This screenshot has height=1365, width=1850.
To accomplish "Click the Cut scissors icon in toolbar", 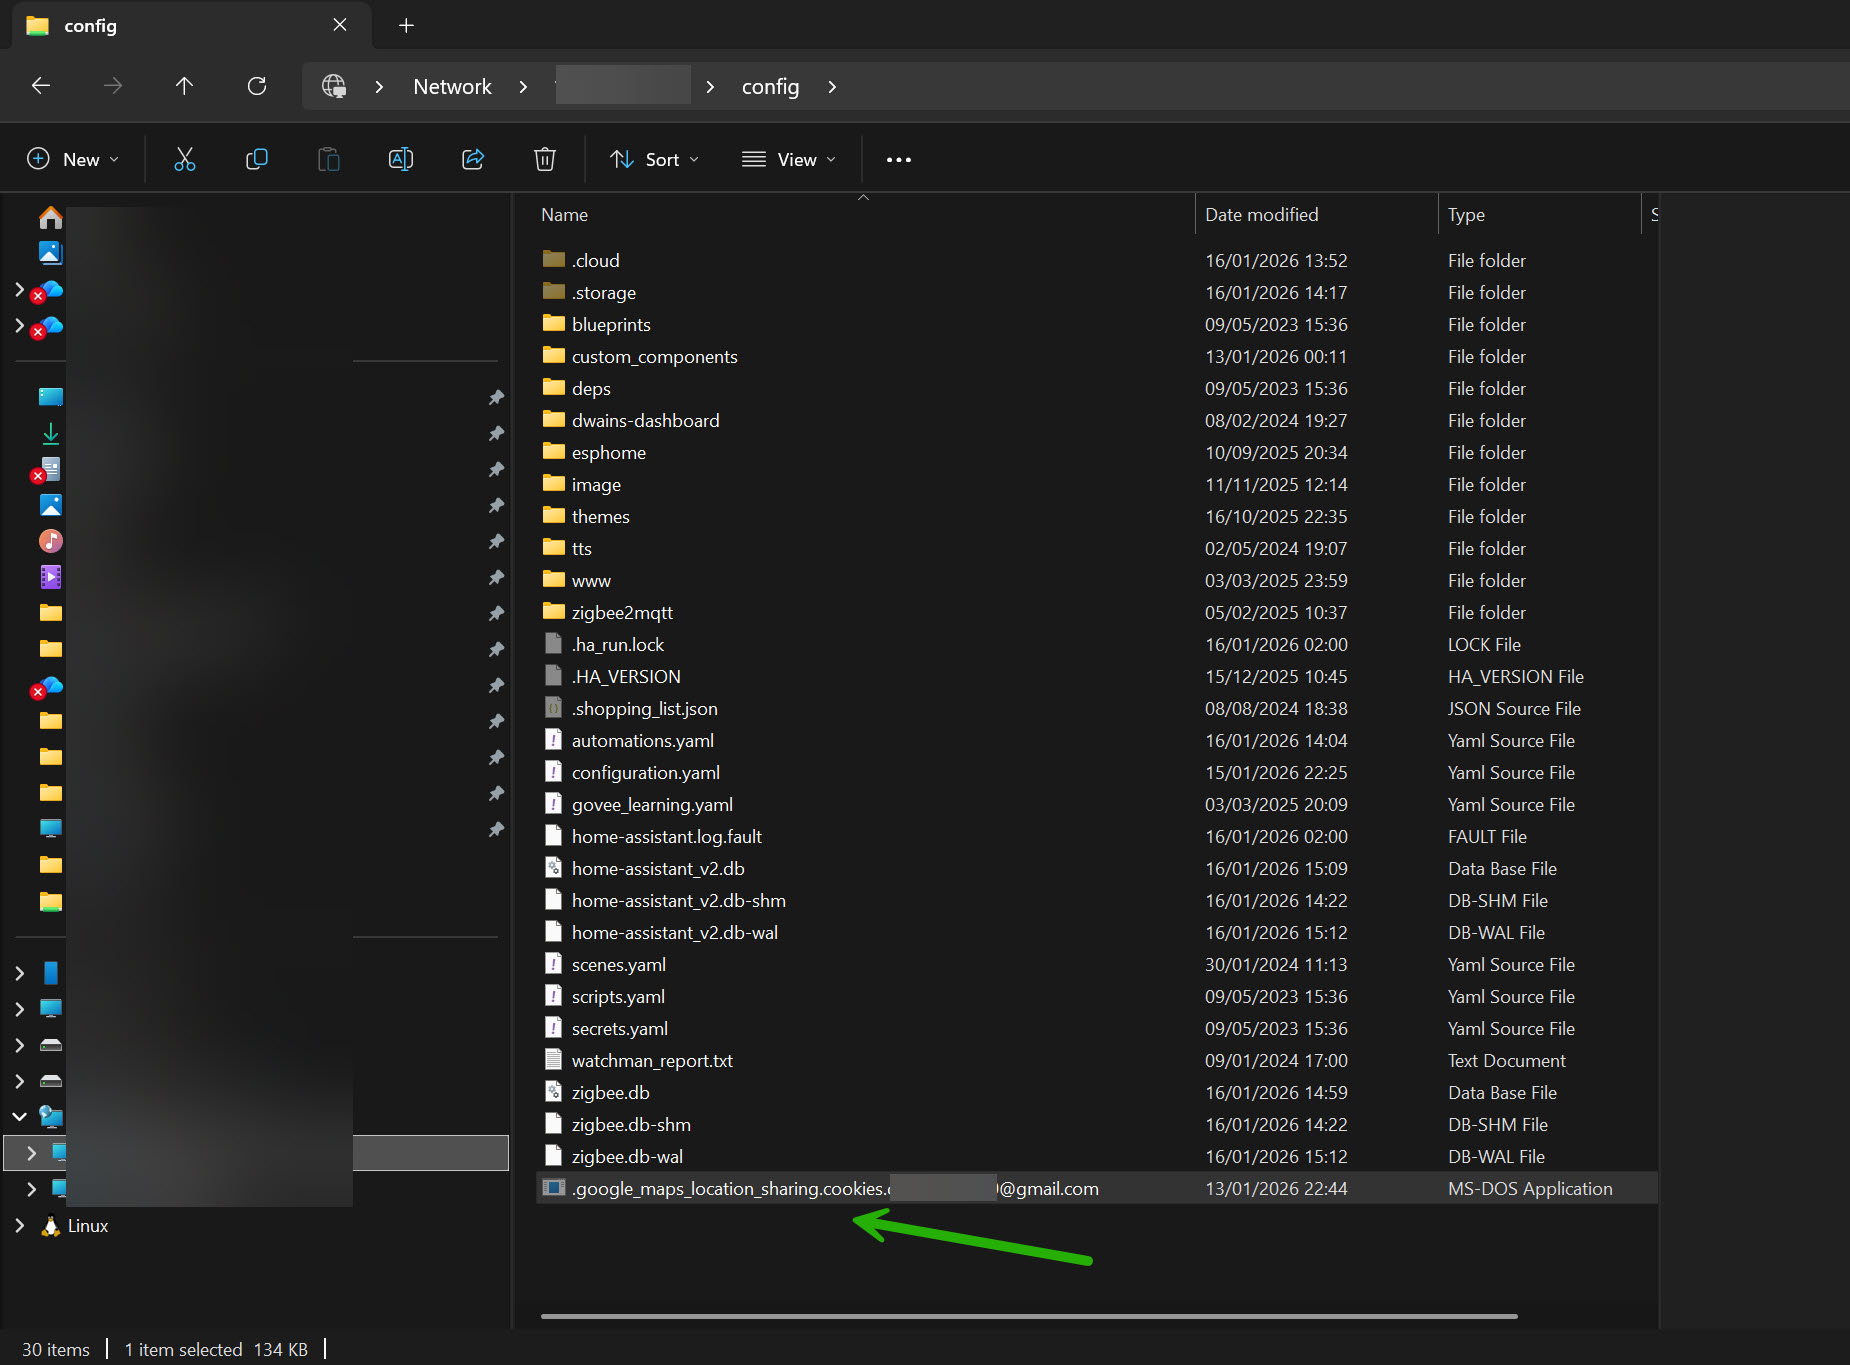I will coord(185,159).
